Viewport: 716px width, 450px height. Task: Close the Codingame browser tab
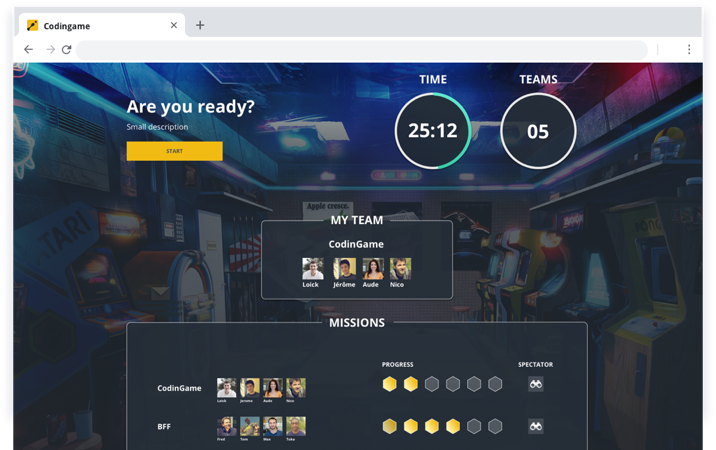click(173, 25)
